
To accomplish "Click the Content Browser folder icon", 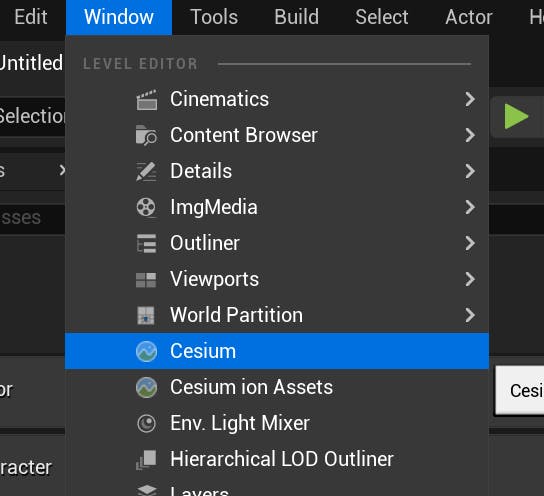I will (x=146, y=135).
